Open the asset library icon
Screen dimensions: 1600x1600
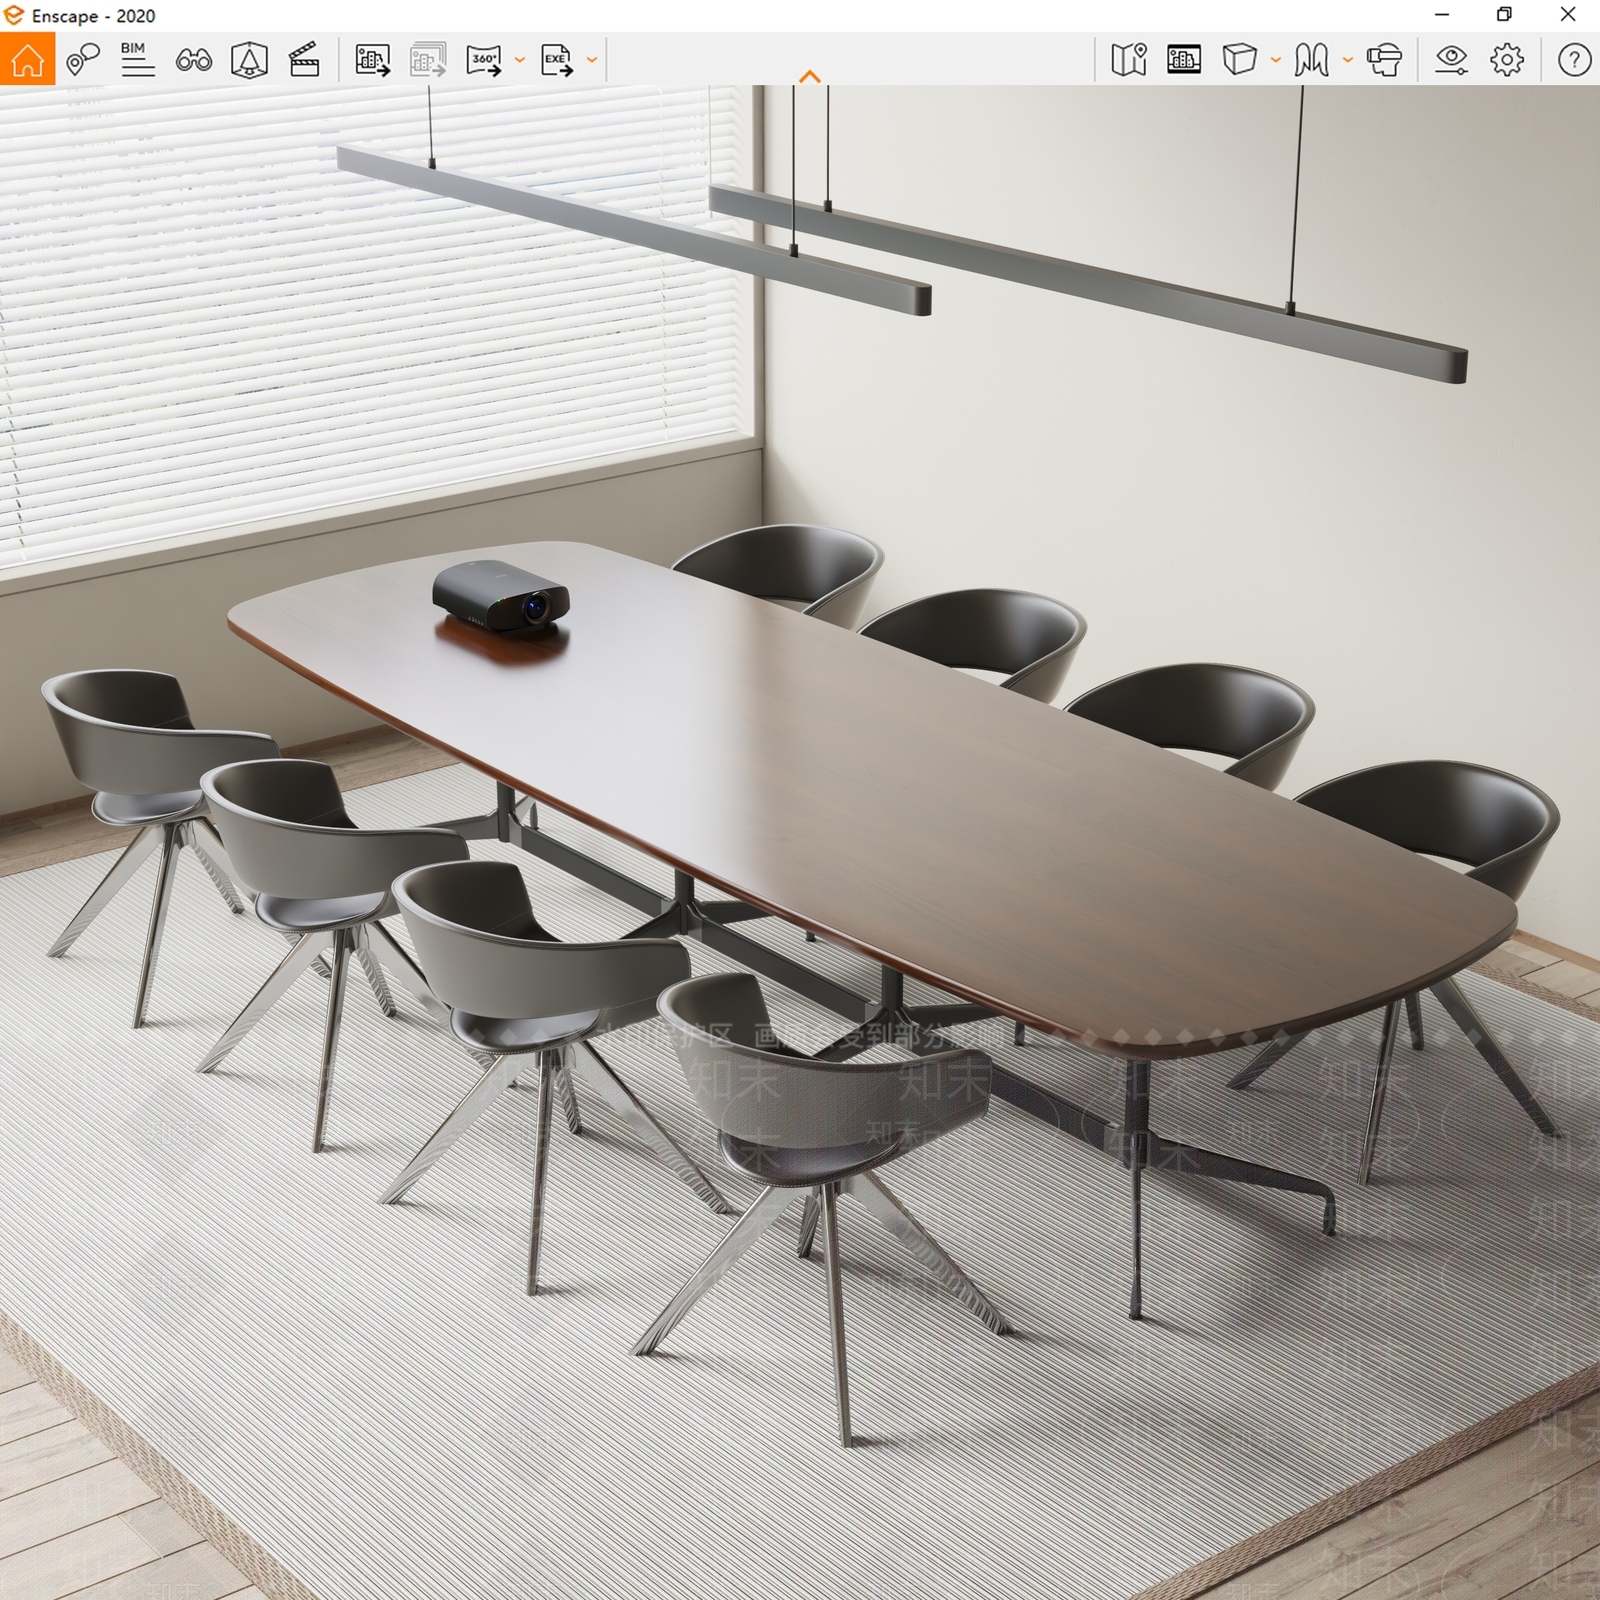tap(249, 60)
